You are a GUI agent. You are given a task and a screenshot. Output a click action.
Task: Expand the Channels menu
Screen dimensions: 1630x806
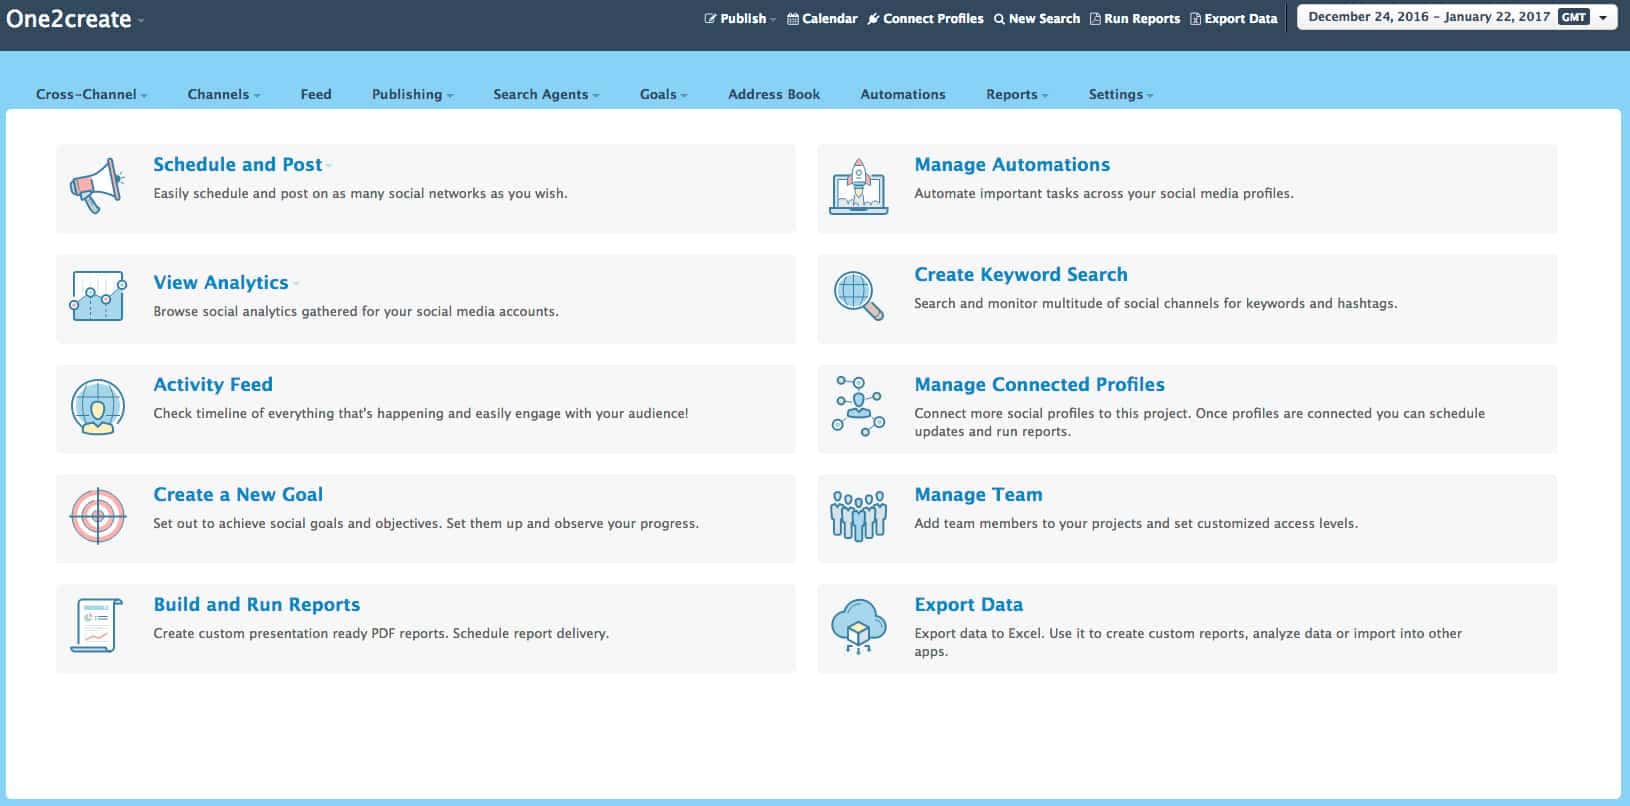click(x=223, y=94)
